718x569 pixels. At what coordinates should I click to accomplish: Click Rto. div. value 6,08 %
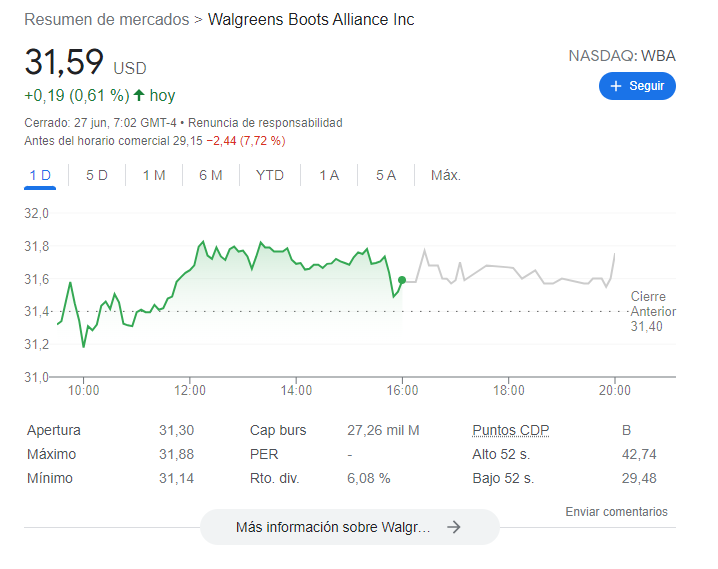click(369, 478)
